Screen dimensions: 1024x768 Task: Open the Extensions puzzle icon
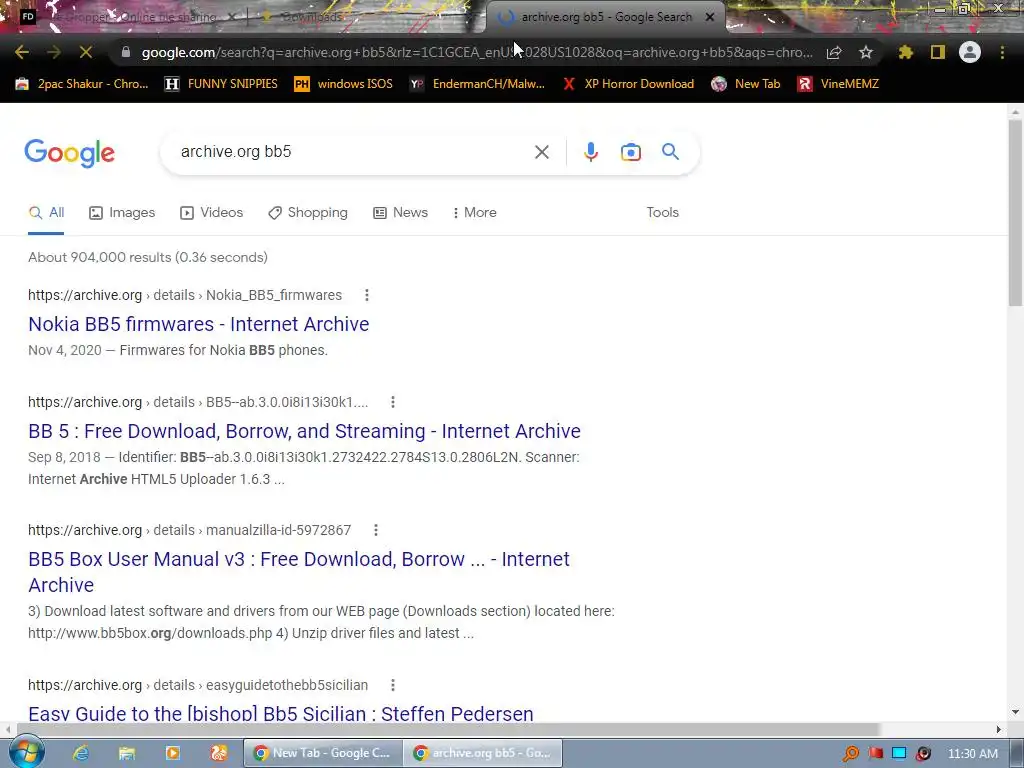click(x=906, y=52)
